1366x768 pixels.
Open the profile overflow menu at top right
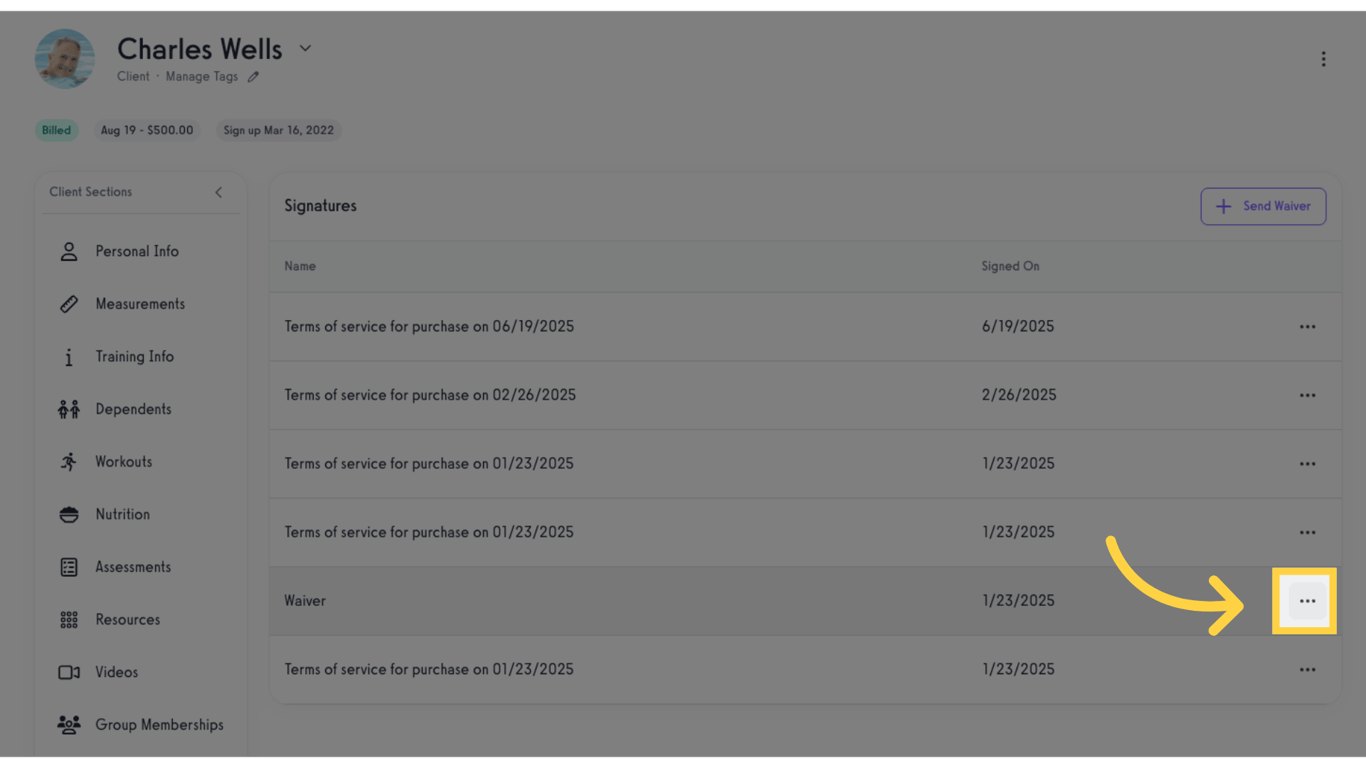(x=1325, y=58)
